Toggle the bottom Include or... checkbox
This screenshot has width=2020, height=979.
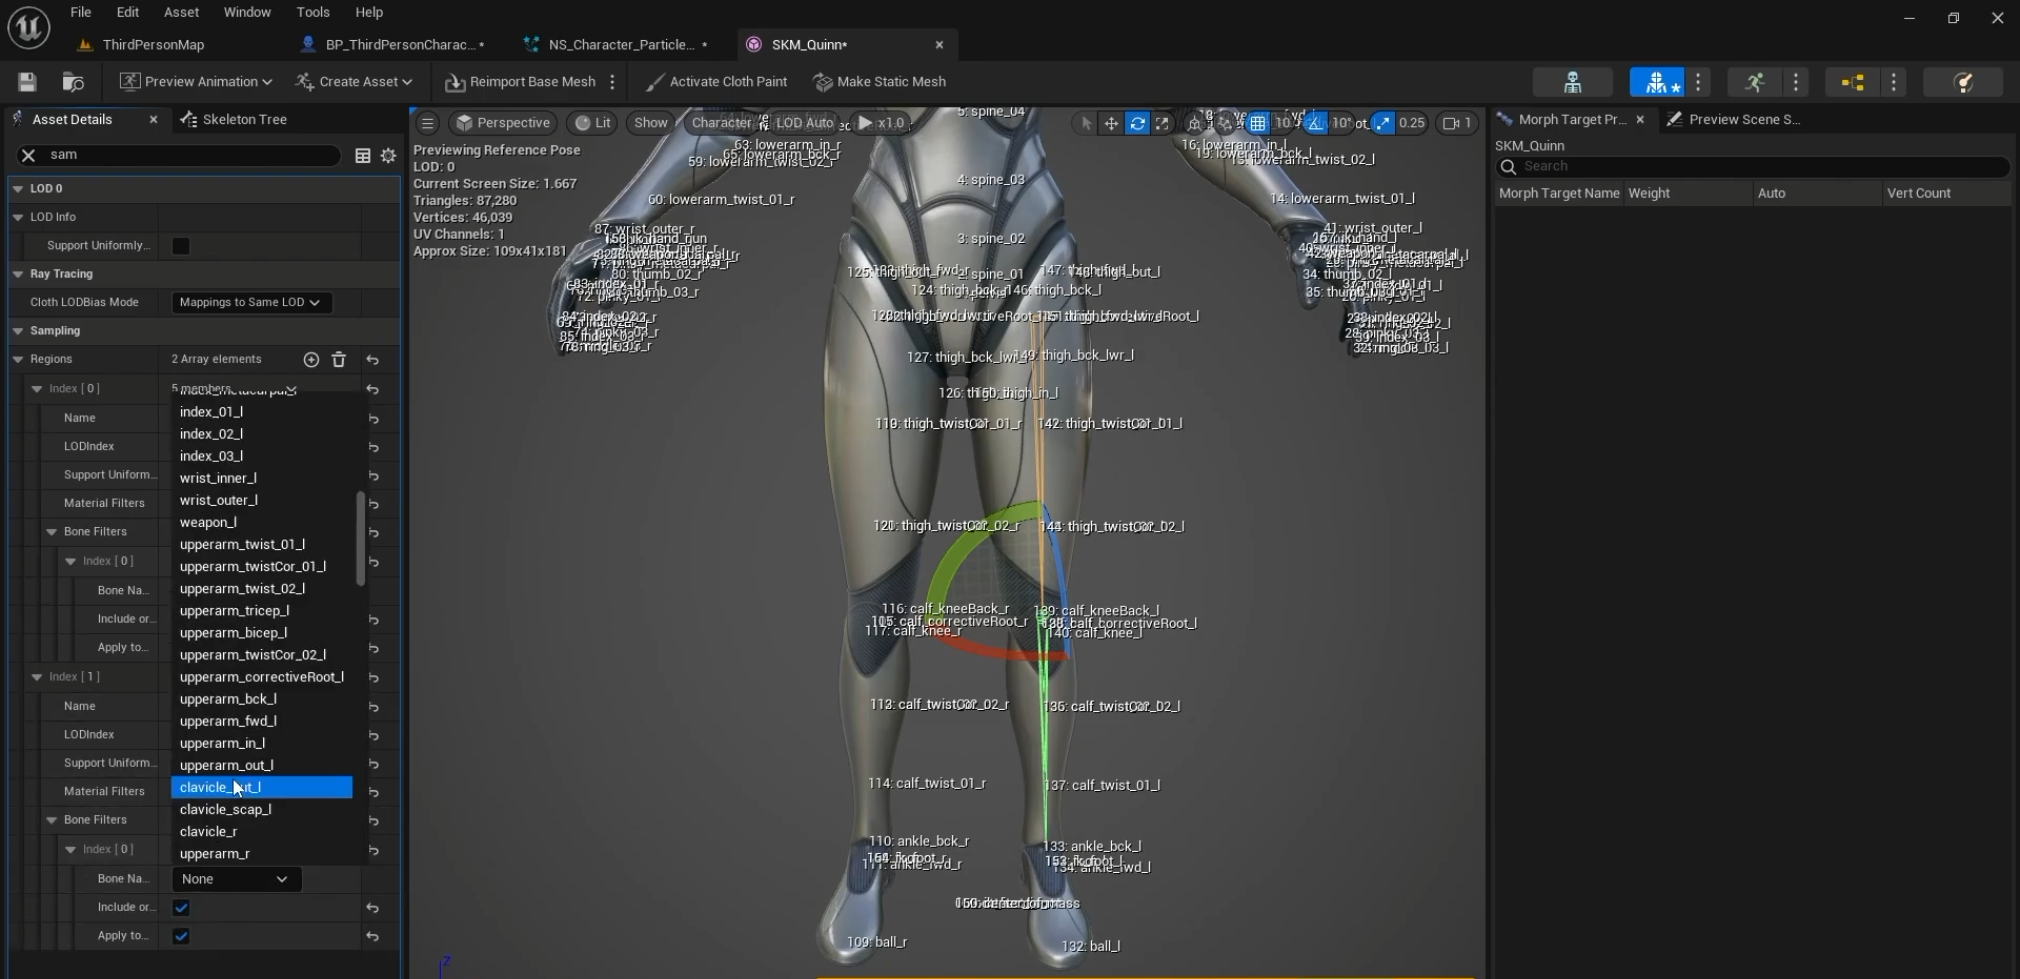click(181, 907)
